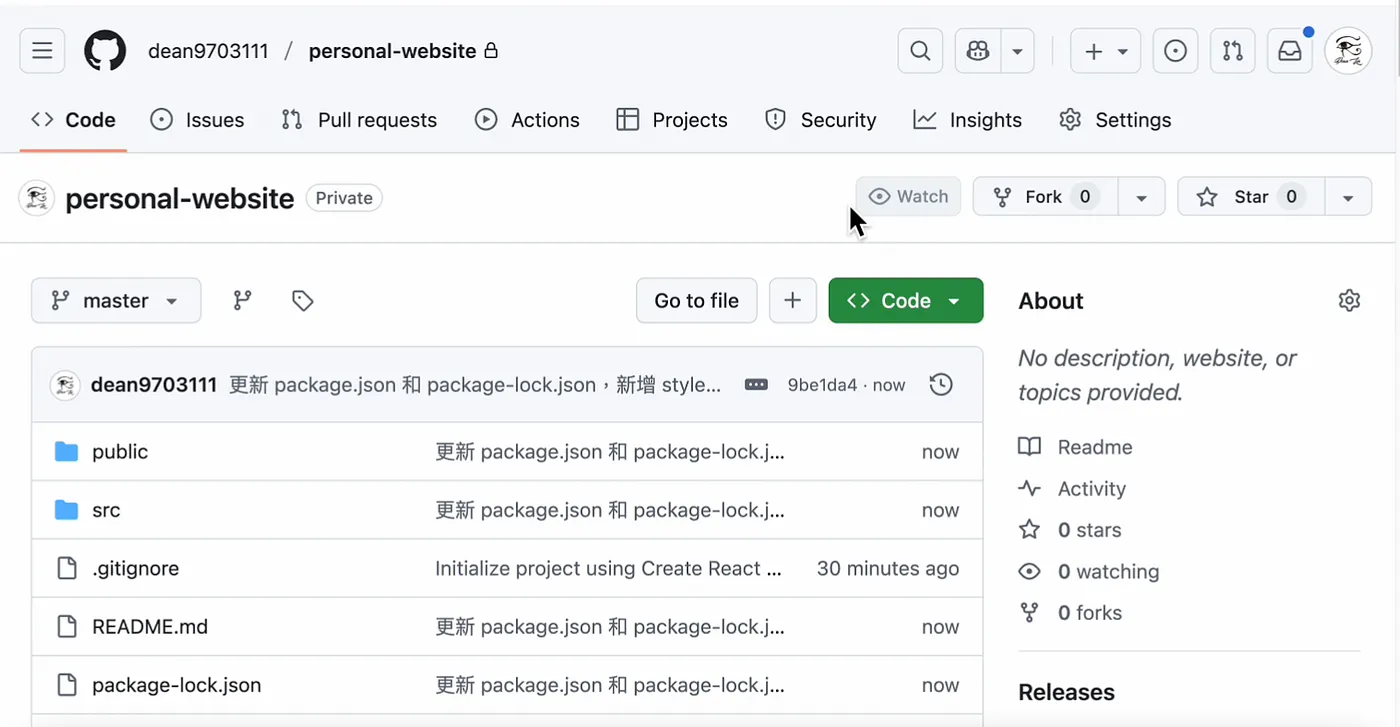Open the README.md file

(x=150, y=627)
